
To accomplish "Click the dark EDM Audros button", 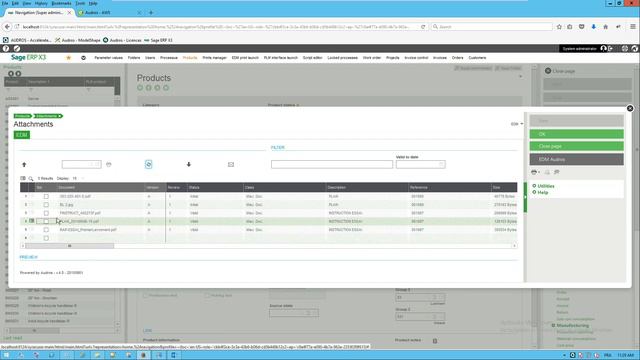I will tap(576, 159).
